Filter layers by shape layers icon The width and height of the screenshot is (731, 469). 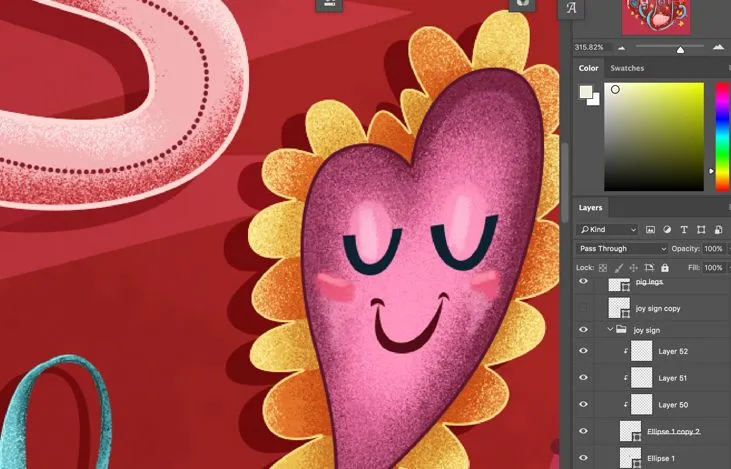pyautogui.click(x=701, y=229)
